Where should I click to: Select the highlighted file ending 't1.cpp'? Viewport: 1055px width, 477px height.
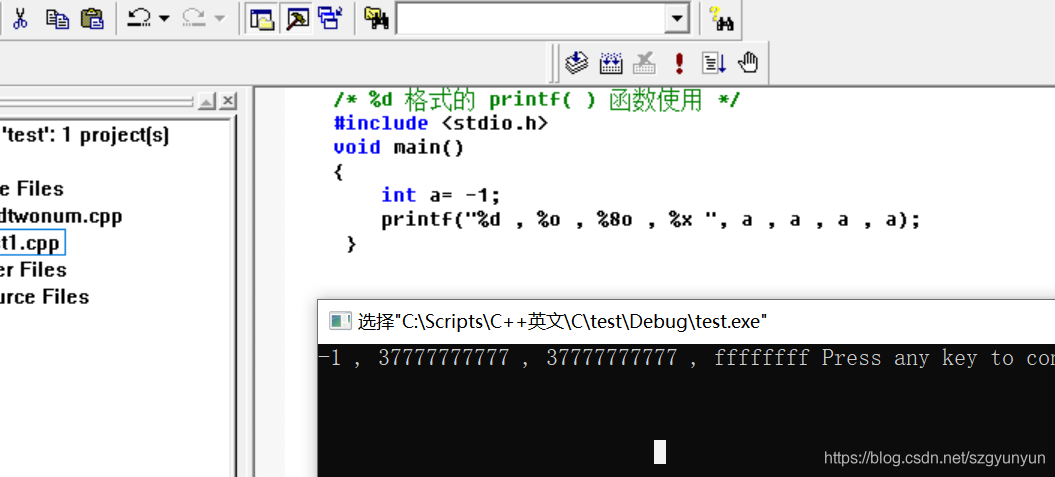tap(32, 242)
